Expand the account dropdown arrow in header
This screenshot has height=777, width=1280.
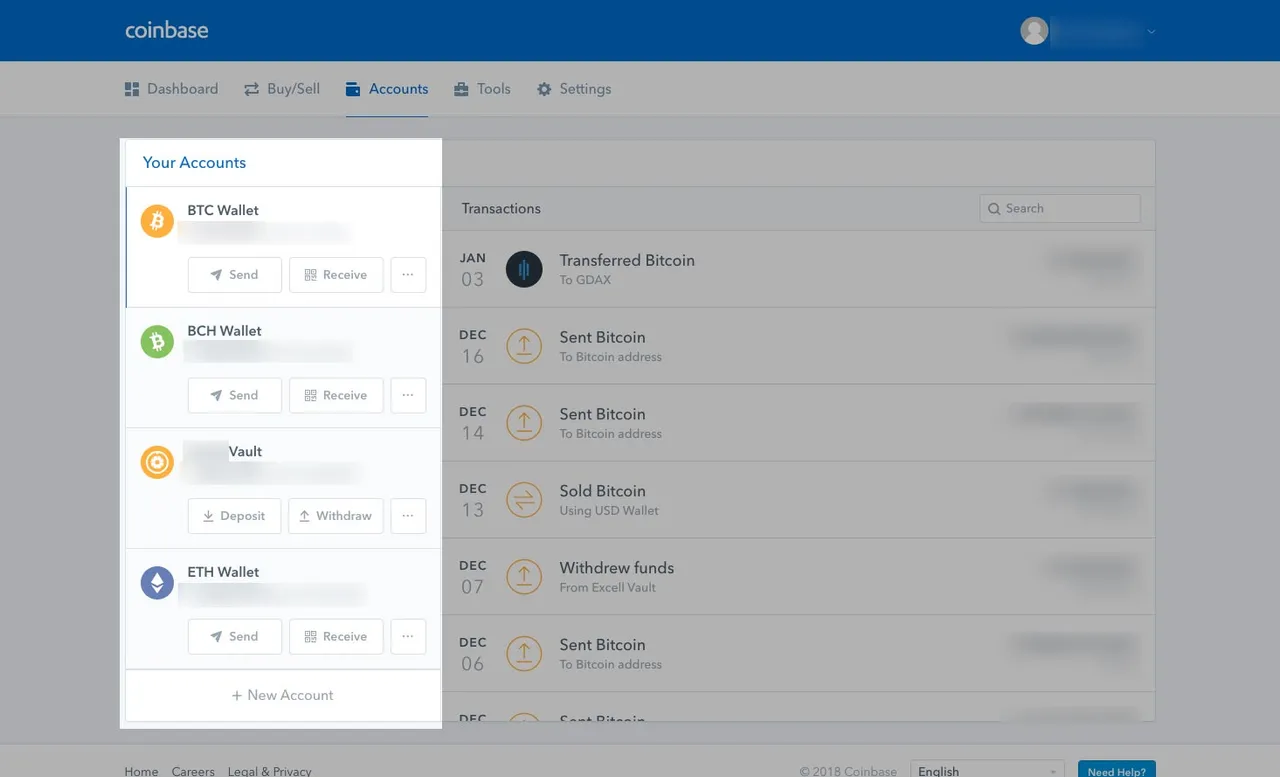[x=1151, y=32]
